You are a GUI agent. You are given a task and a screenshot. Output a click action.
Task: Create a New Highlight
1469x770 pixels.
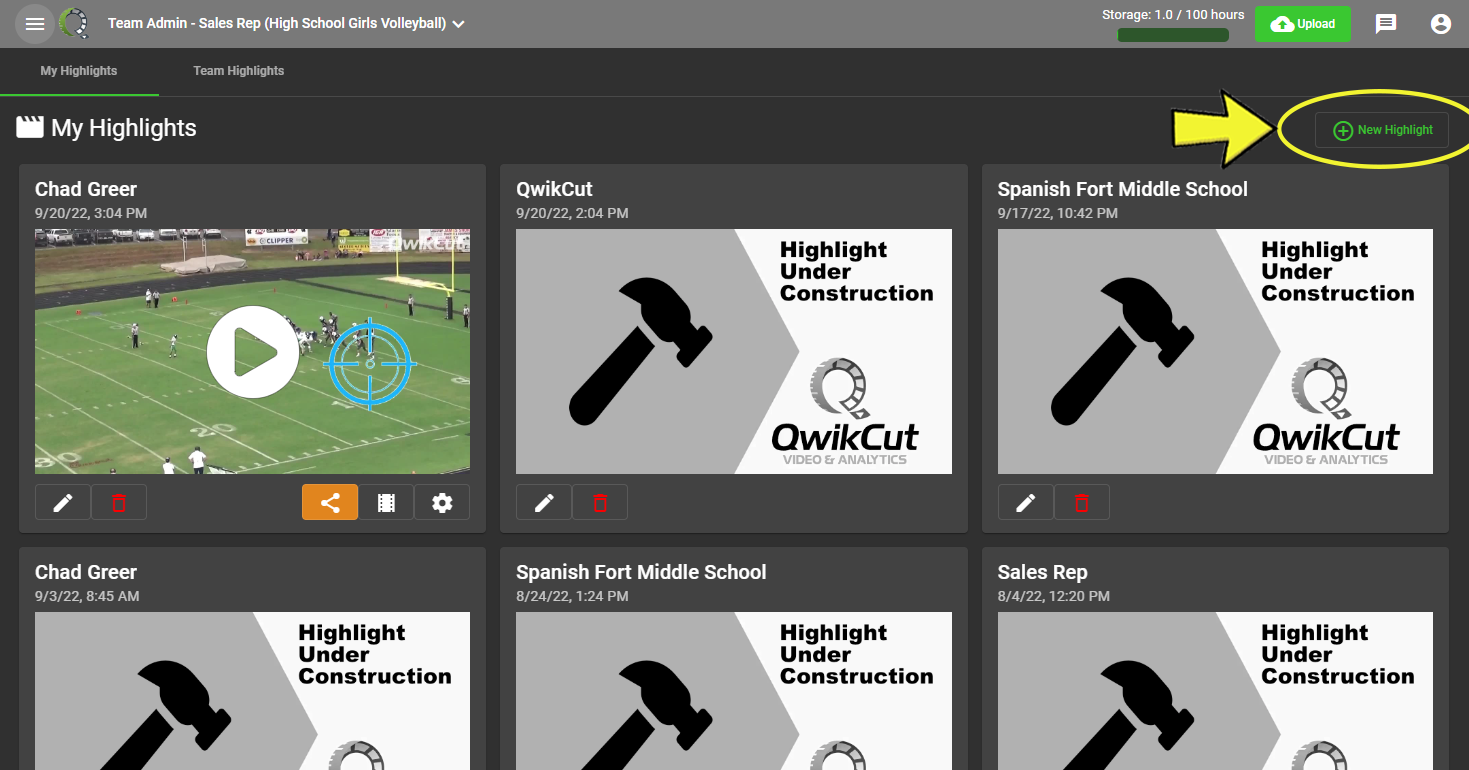click(x=1382, y=130)
